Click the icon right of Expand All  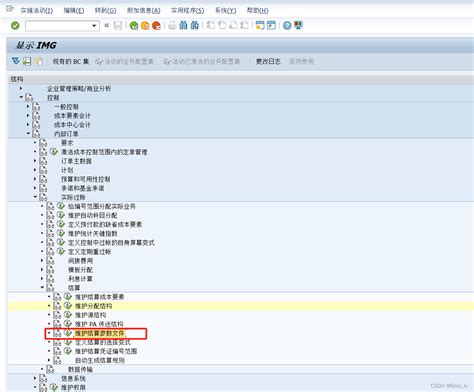click(x=27, y=61)
